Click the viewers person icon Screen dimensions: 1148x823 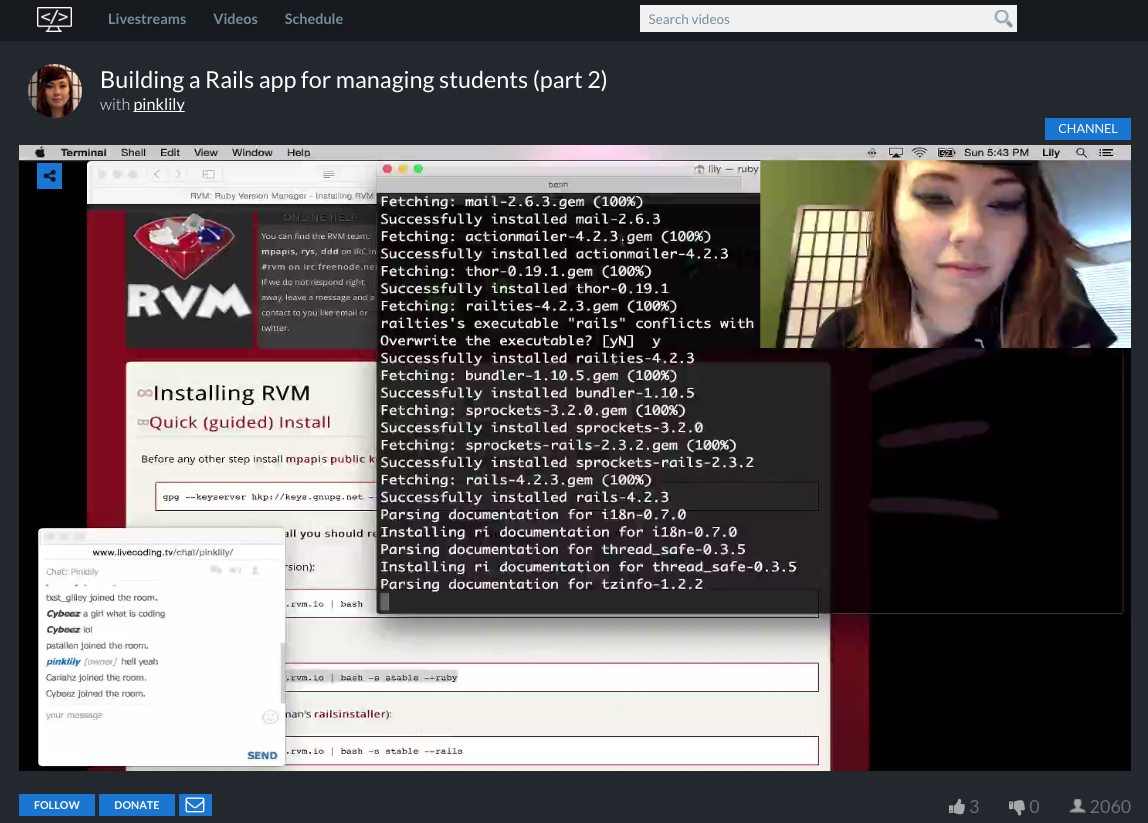pyautogui.click(x=1077, y=806)
